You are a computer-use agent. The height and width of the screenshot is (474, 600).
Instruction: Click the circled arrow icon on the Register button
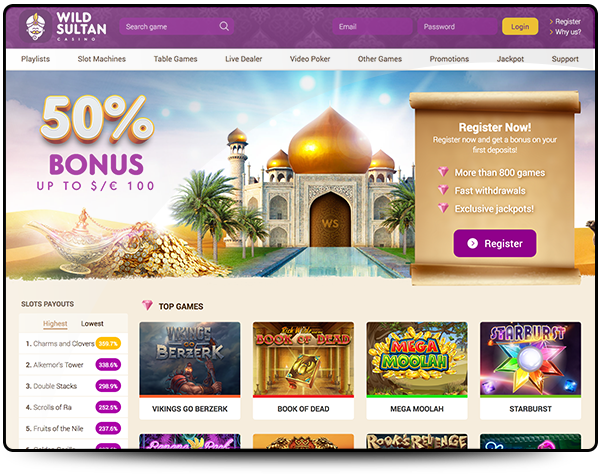(473, 243)
